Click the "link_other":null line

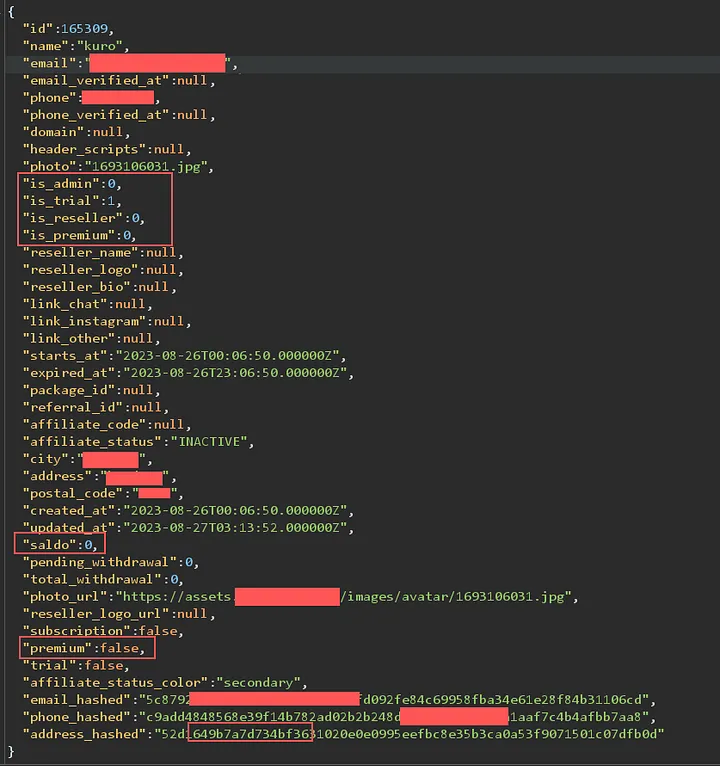(x=91, y=339)
